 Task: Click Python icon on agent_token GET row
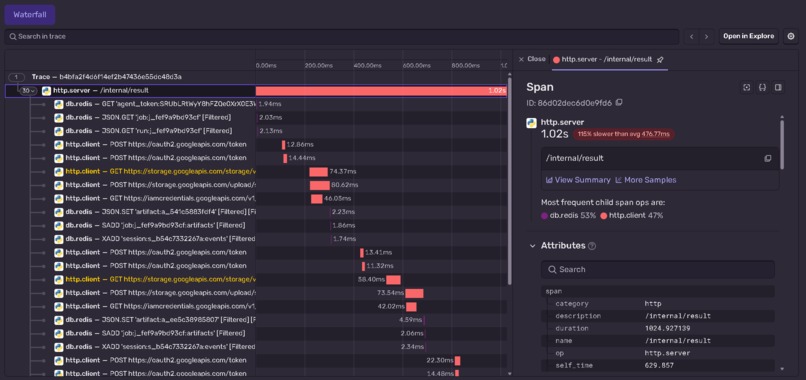tap(59, 104)
